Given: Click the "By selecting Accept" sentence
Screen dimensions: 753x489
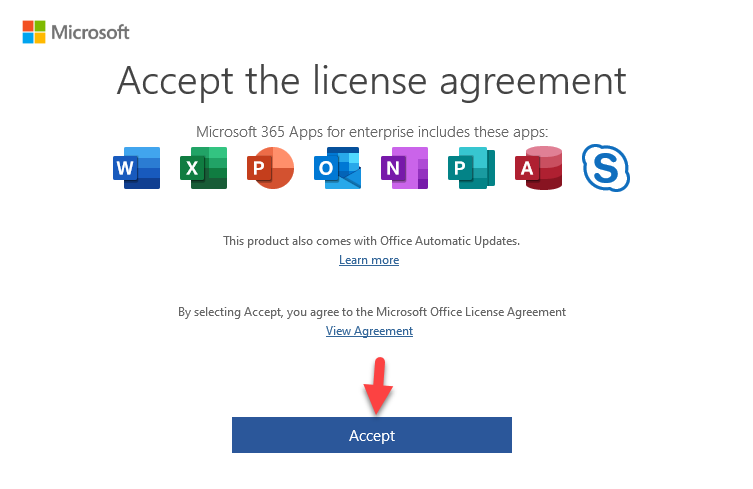Looking at the screenshot, I should pos(372,312).
